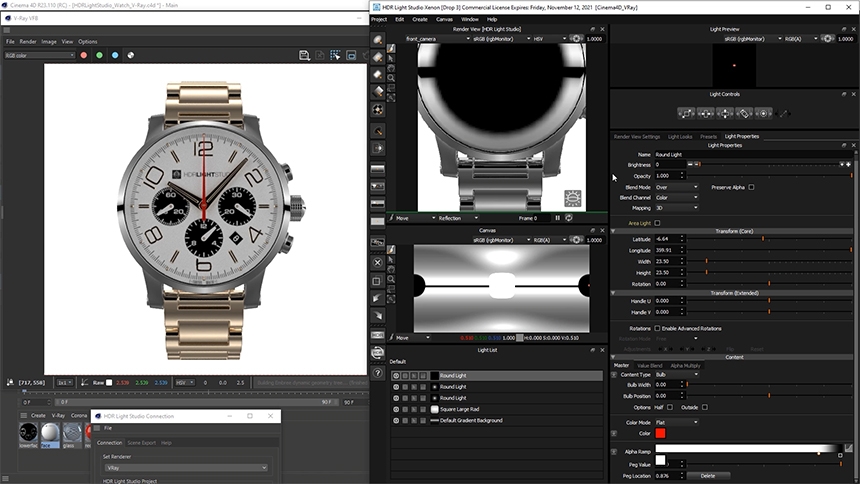Click the red Color swatch
This screenshot has height=484, width=860.
pos(660,434)
